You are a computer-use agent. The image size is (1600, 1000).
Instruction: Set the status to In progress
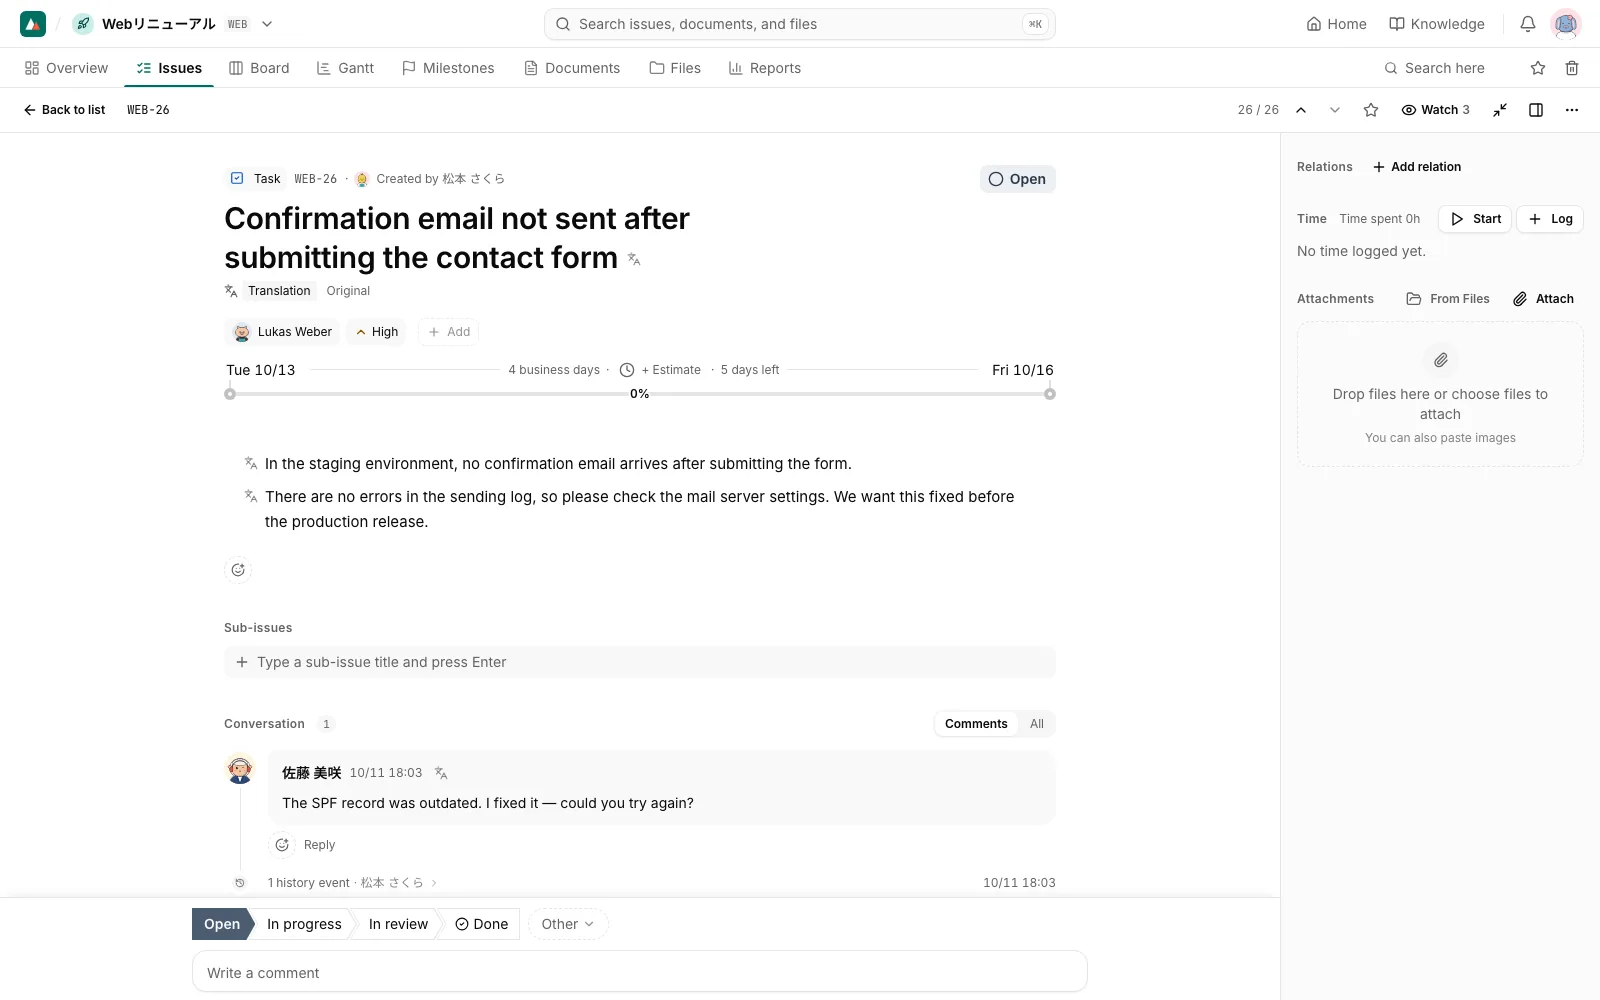pyautogui.click(x=304, y=924)
